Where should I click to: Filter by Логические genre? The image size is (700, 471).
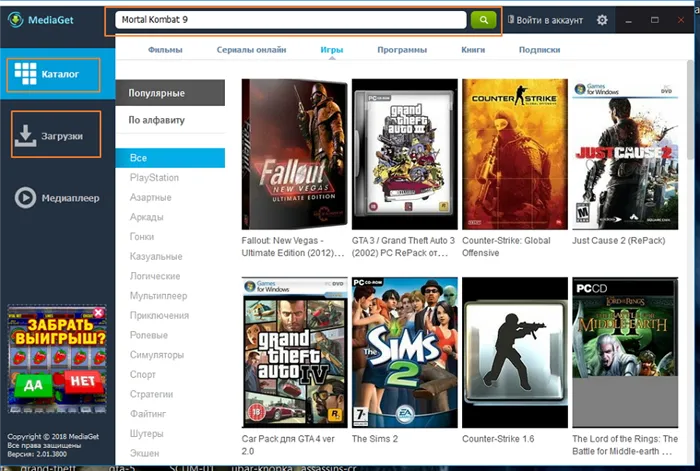pyautogui.click(x=155, y=276)
